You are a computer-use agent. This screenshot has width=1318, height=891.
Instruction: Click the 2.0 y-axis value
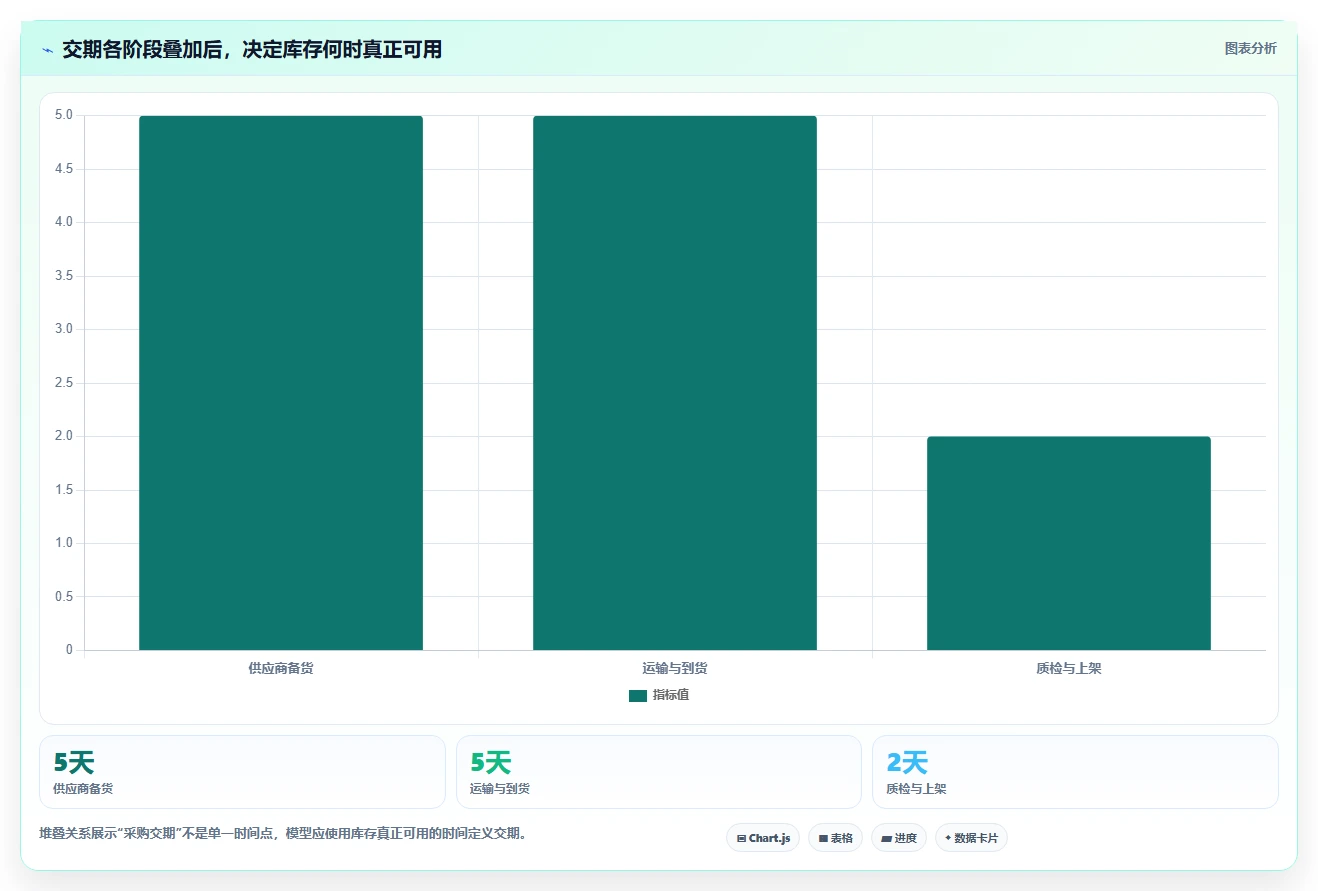(64, 436)
